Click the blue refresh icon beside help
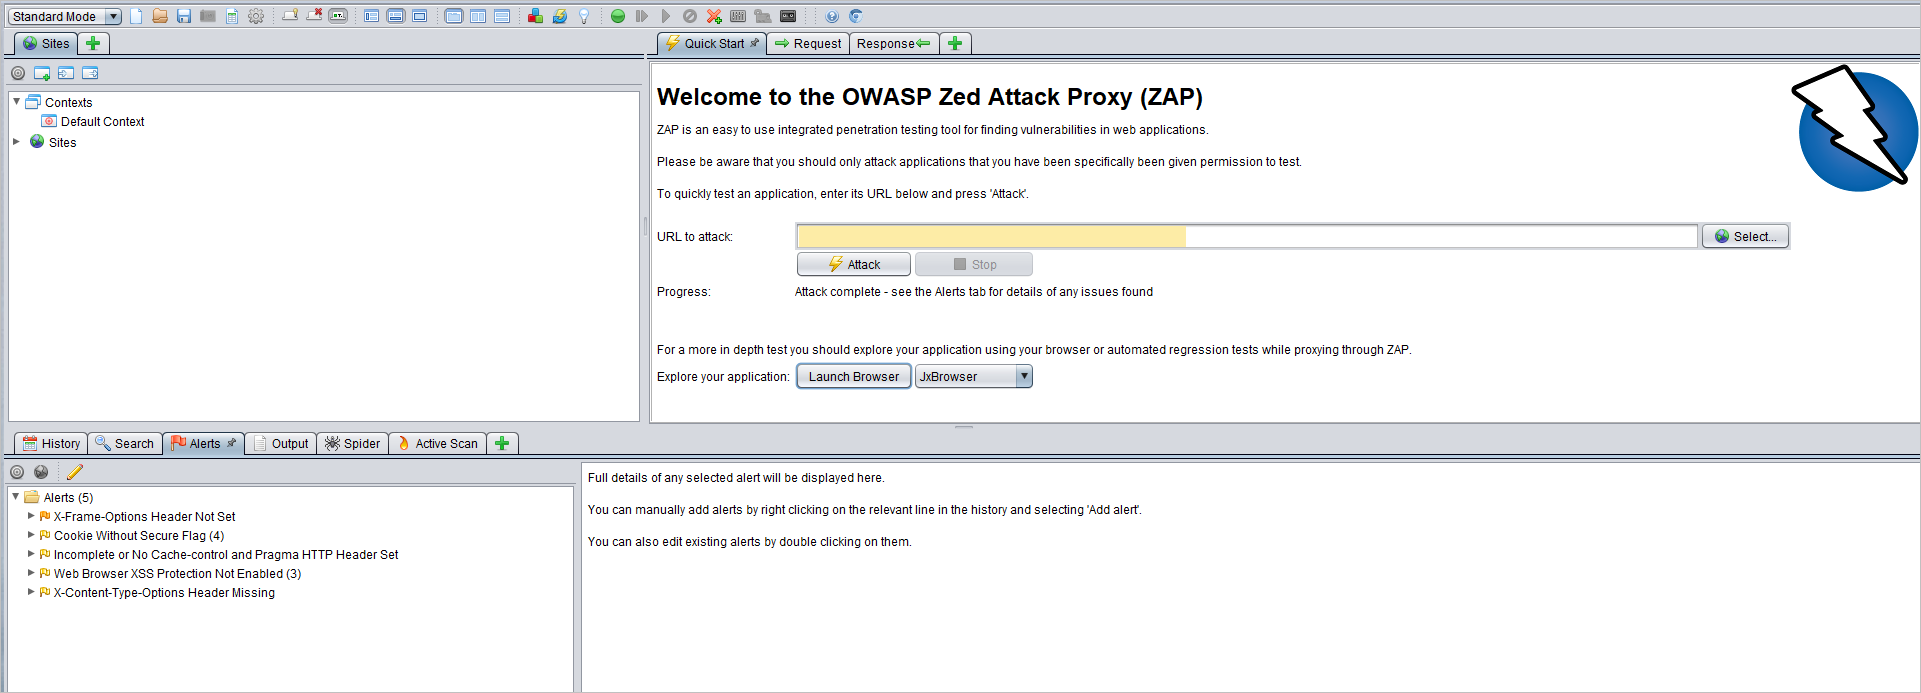This screenshot has height=693, width=1921. tap(856, 16)
